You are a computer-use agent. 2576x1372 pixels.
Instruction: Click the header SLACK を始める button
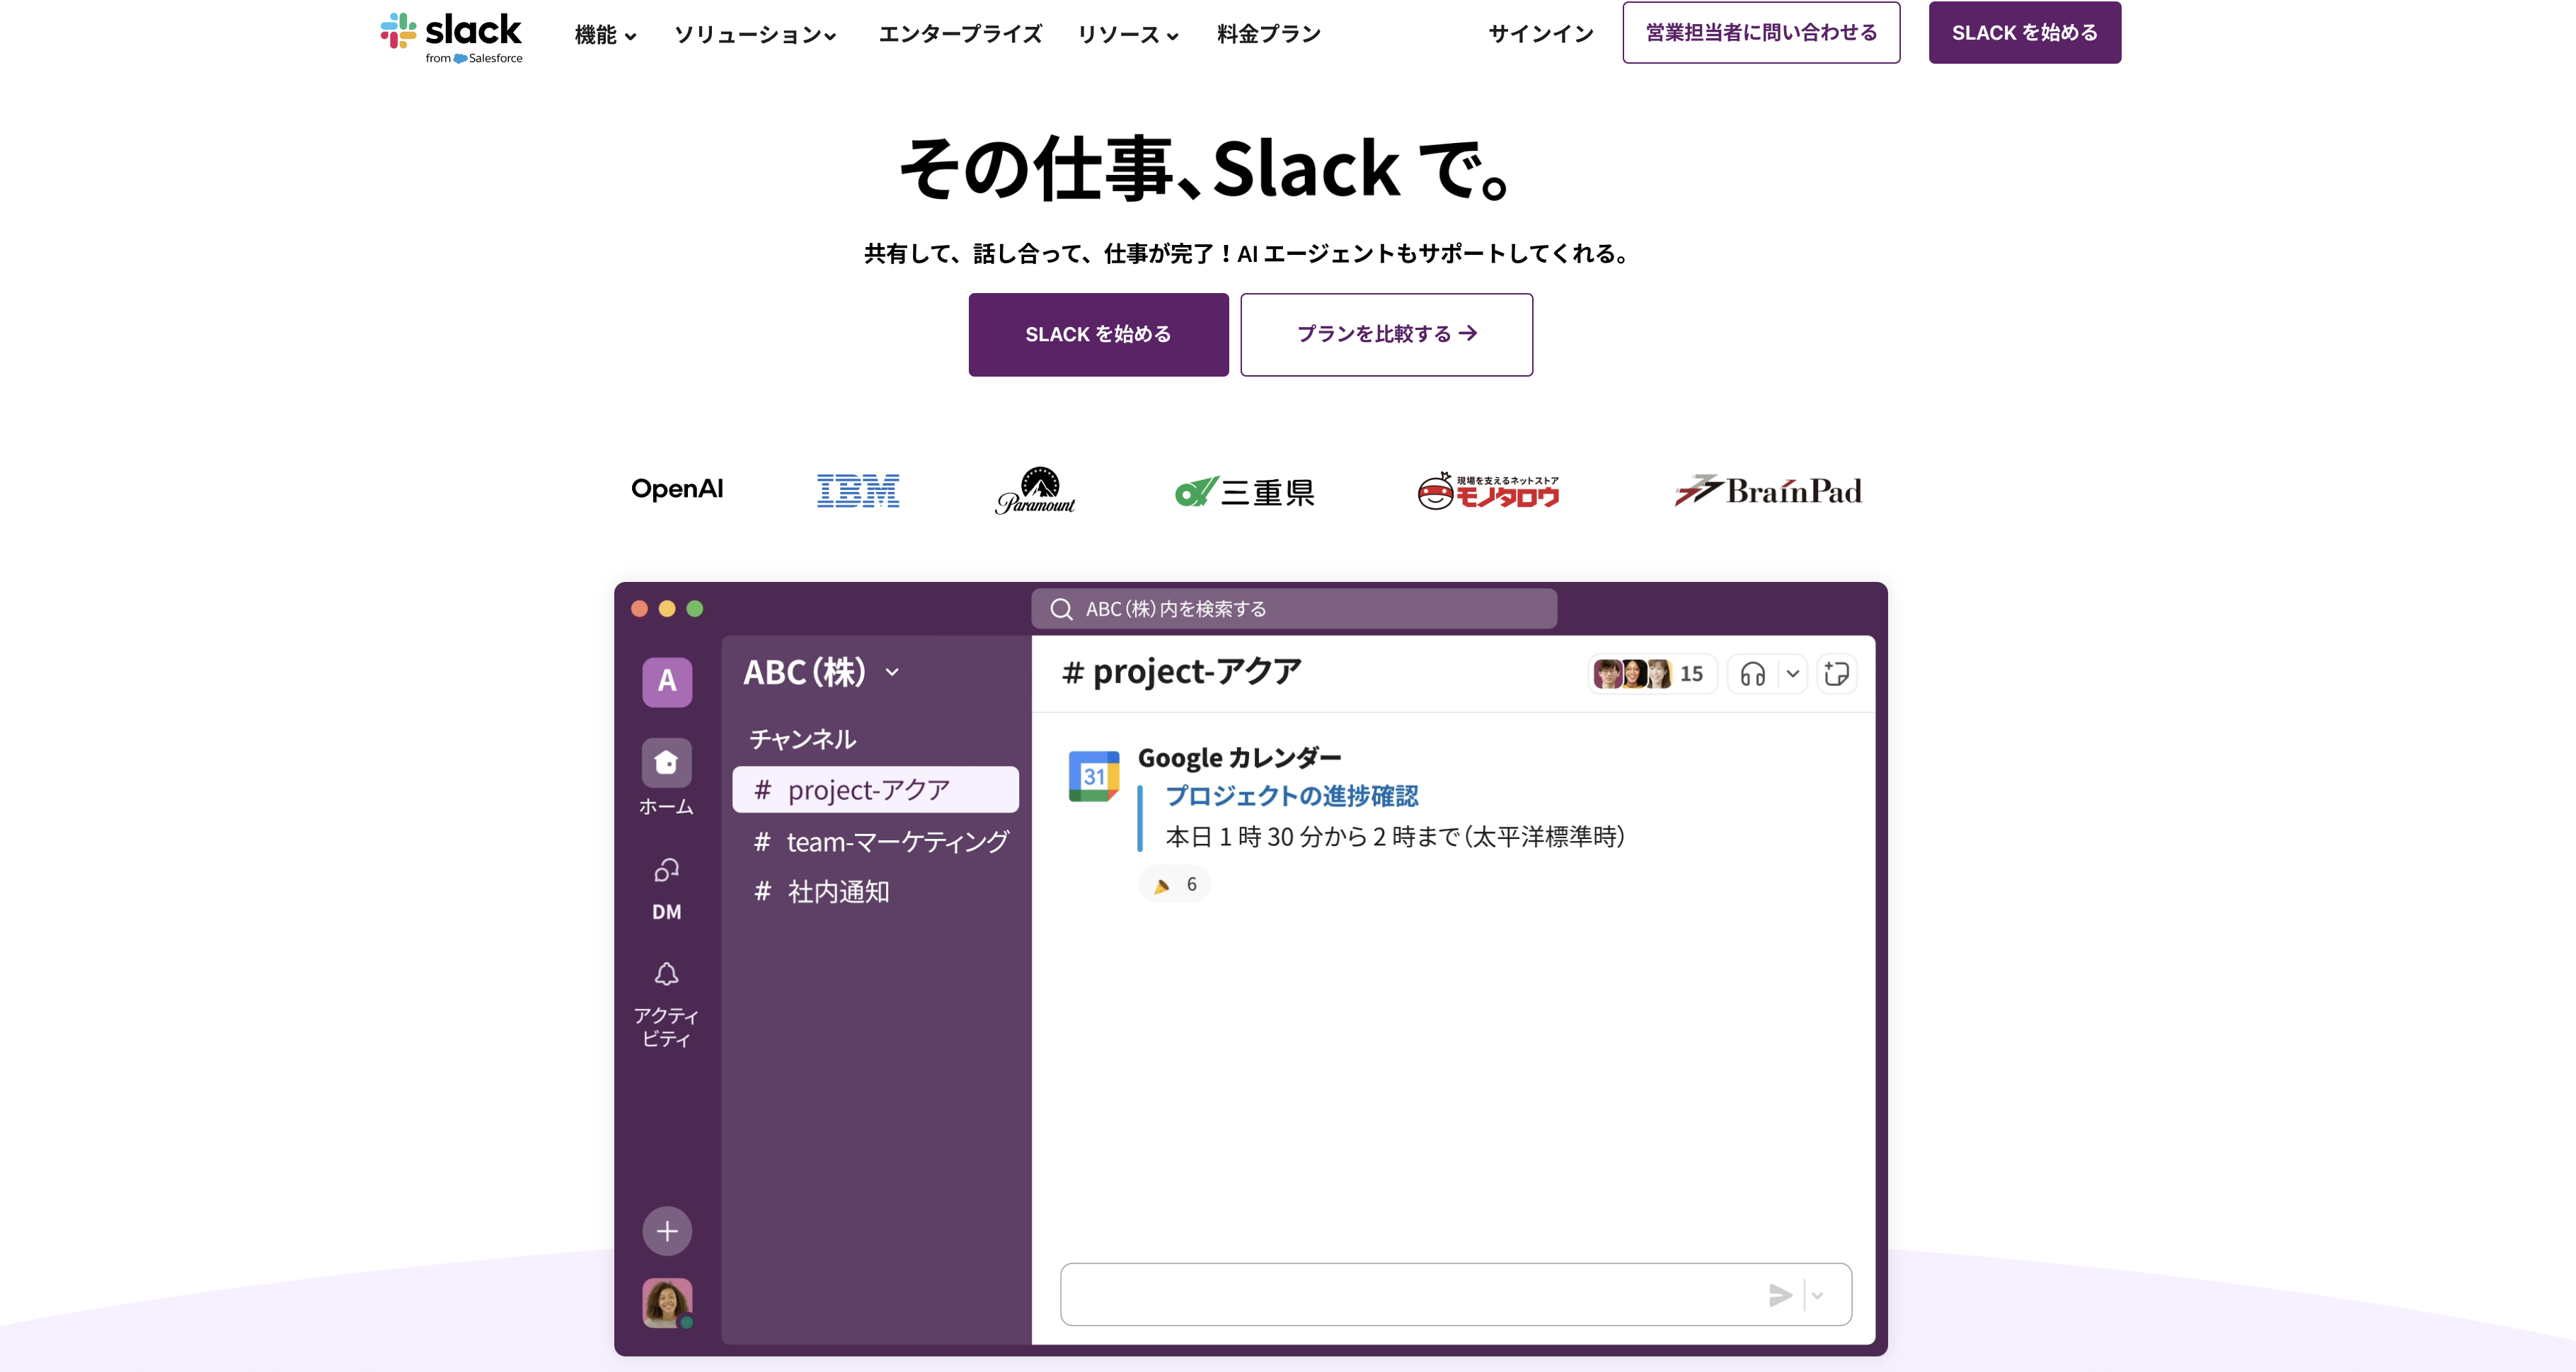(x=2024, y=33)
